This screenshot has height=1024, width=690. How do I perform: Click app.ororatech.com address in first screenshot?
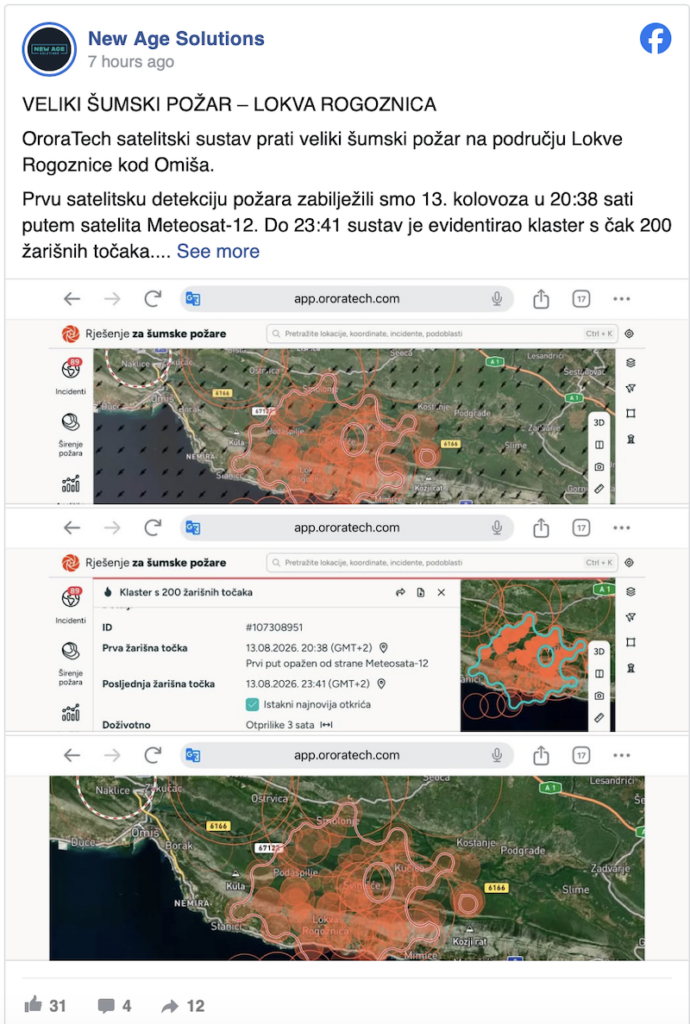click(x=347, y=298)
